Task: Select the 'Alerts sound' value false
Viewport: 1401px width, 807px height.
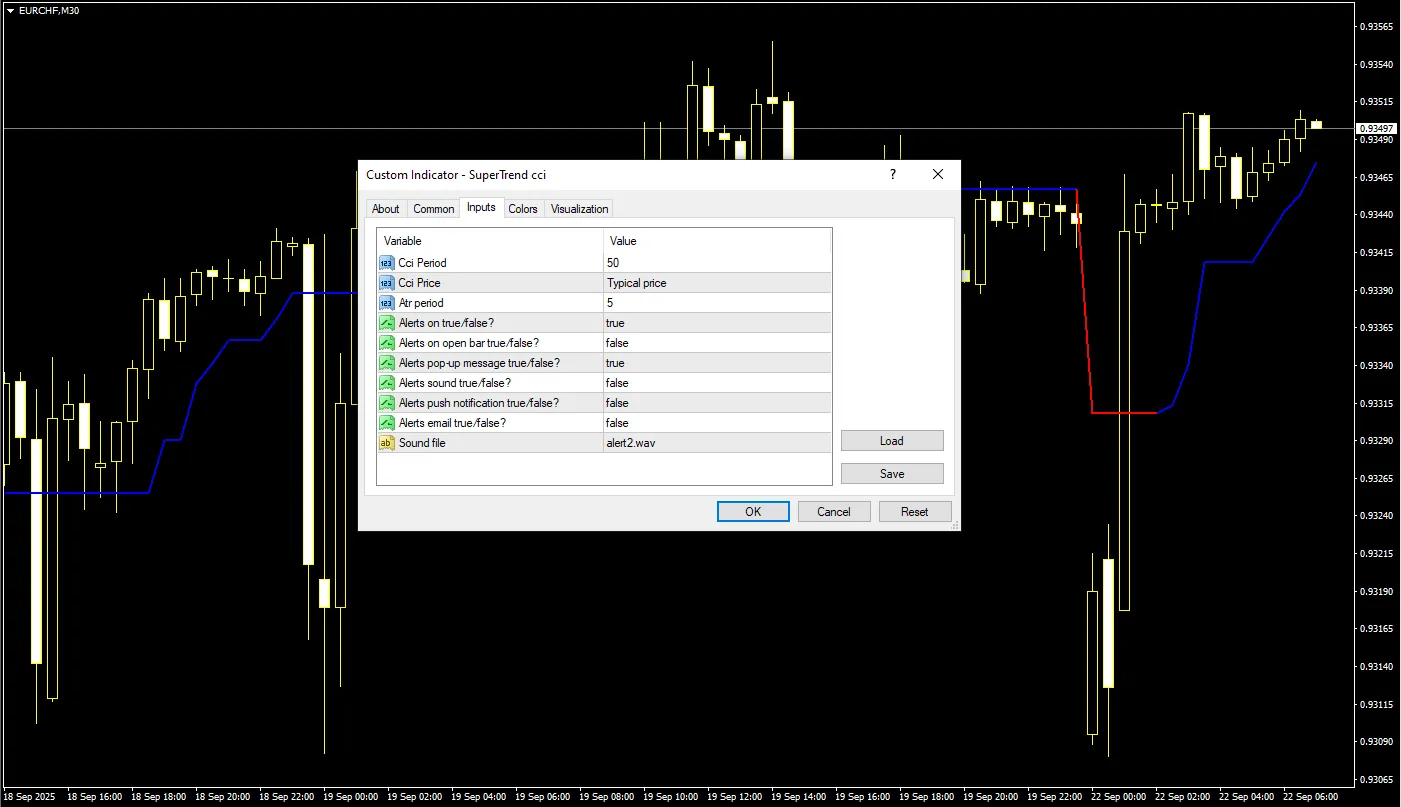Action: (717, 383)
